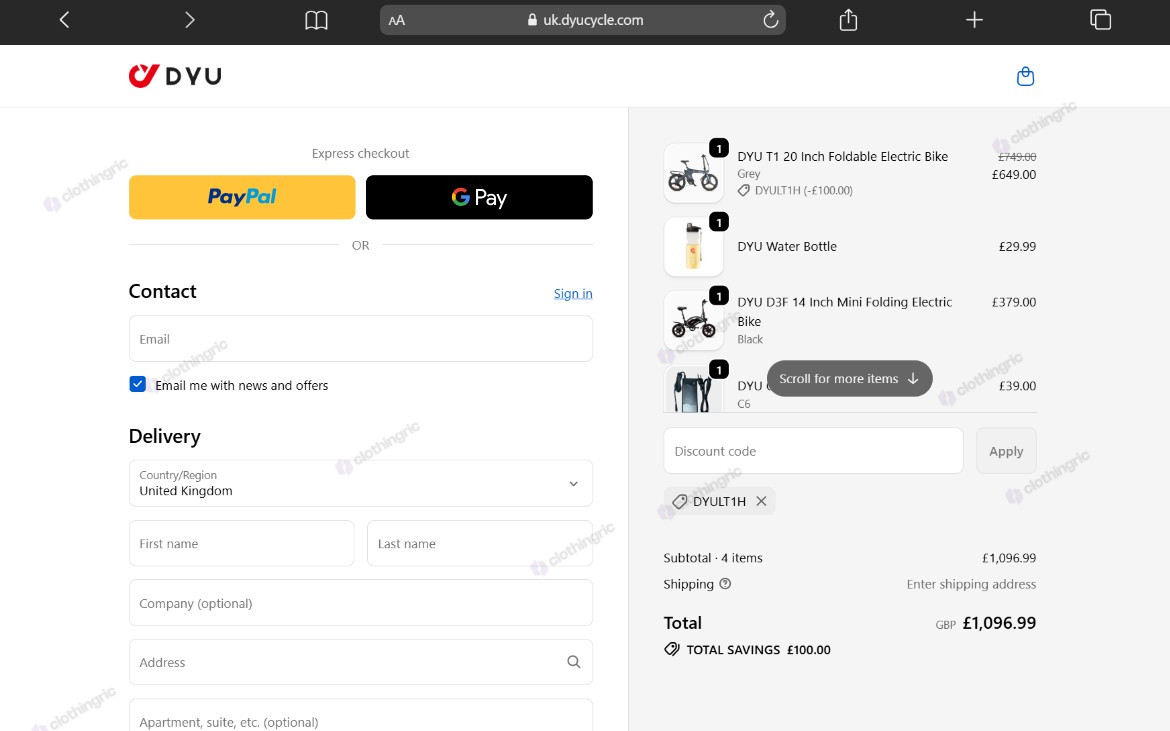1170x731 pixels.
Task: Click the Enter shipping address text
Action: (972, 584)
